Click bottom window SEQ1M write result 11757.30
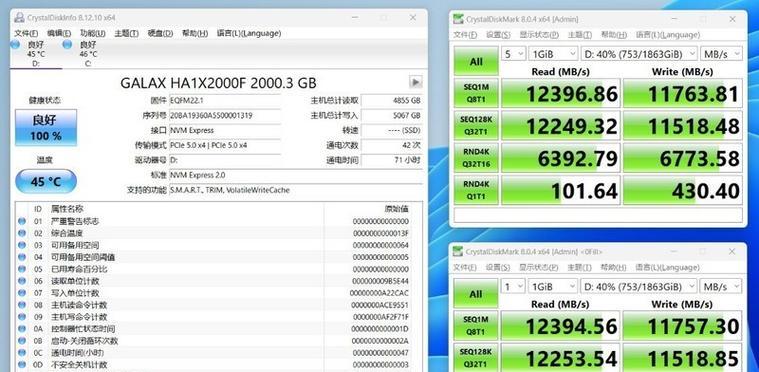This screenshot has height=372, width=759. pyautogui.click(x=683, y=326)
